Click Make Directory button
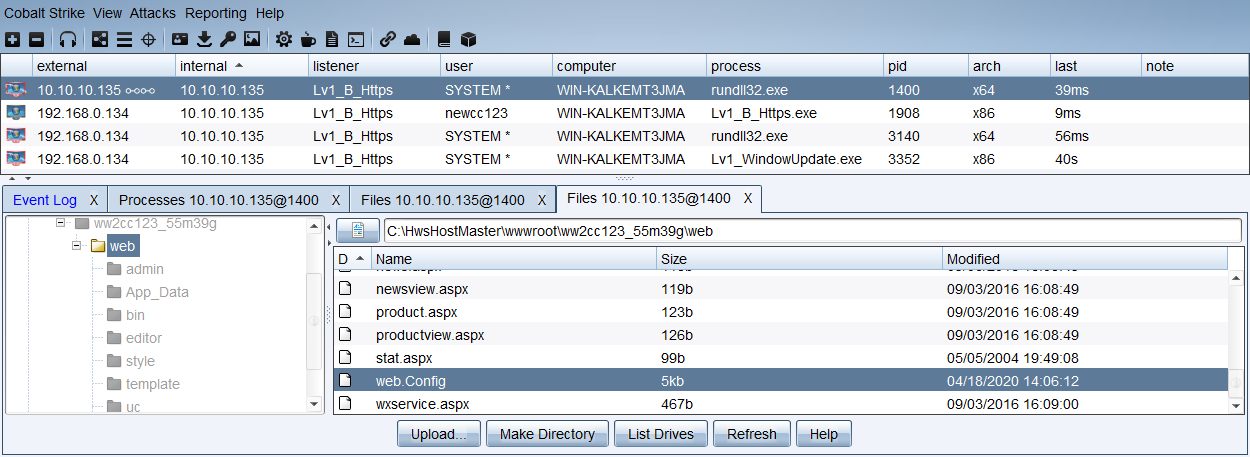The height and width of the screenshot is (457, 1250). [547, 434]
